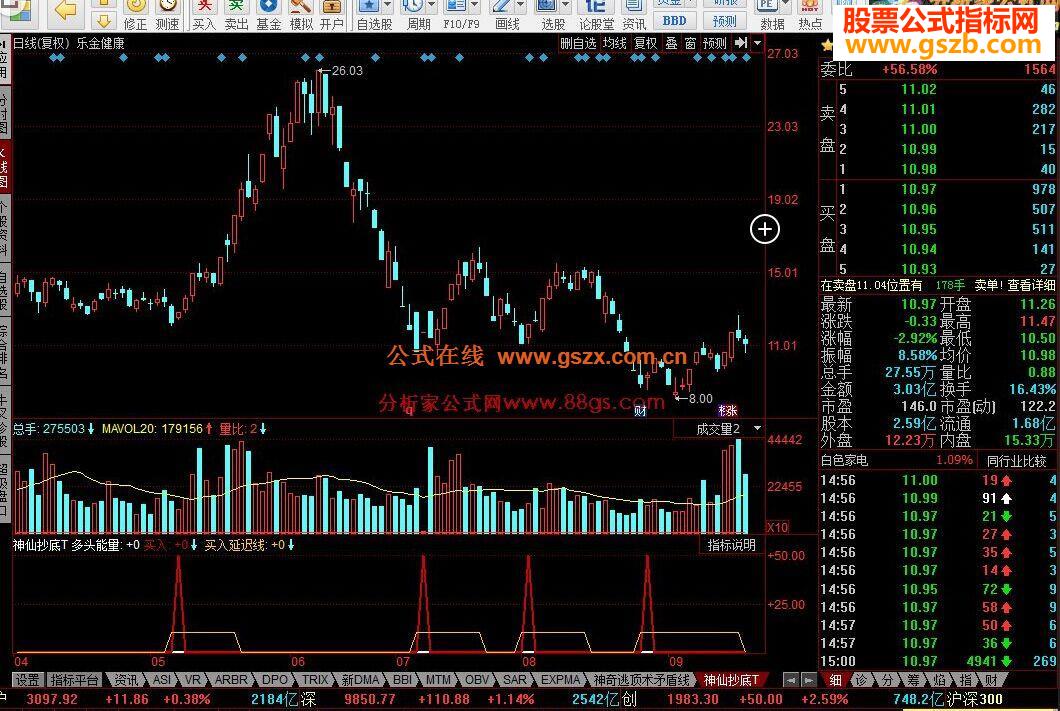Click the BBD toolbar button

click(674, 20)
